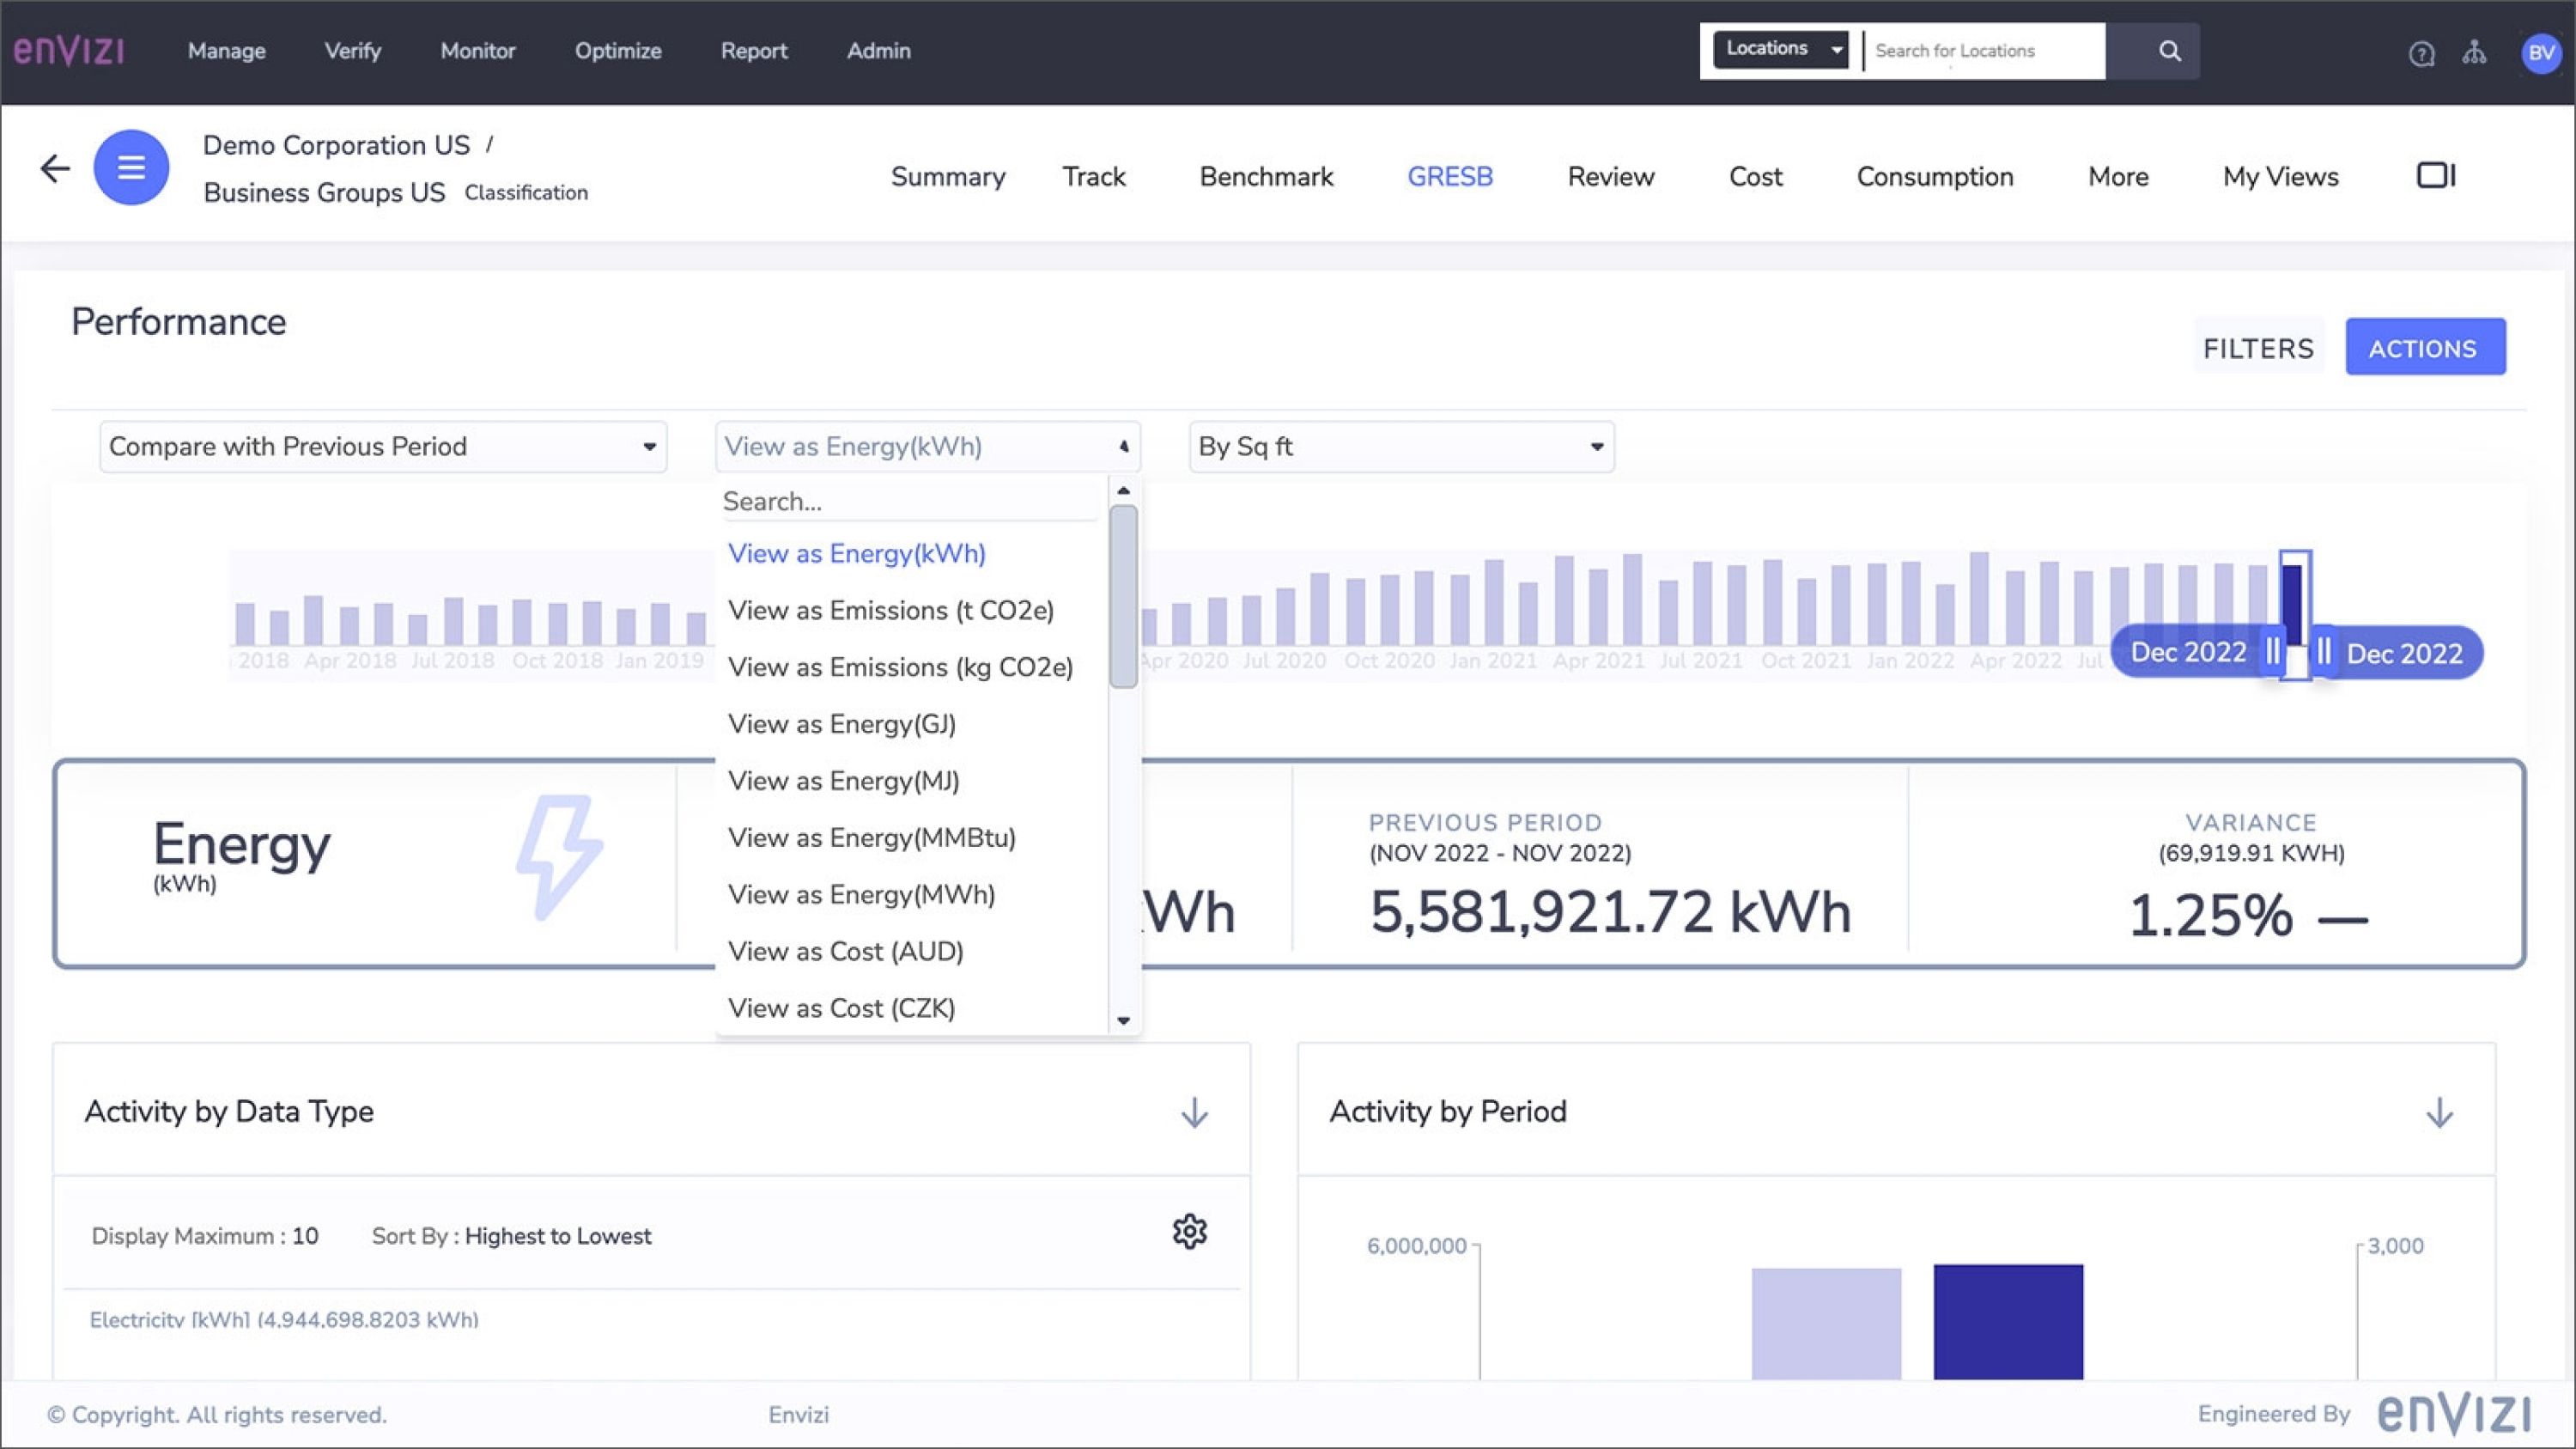The width and height of the screenshot is (2576, 1449).
Task: Click Demo Corporation US breadcrumb
Action: 336,145
